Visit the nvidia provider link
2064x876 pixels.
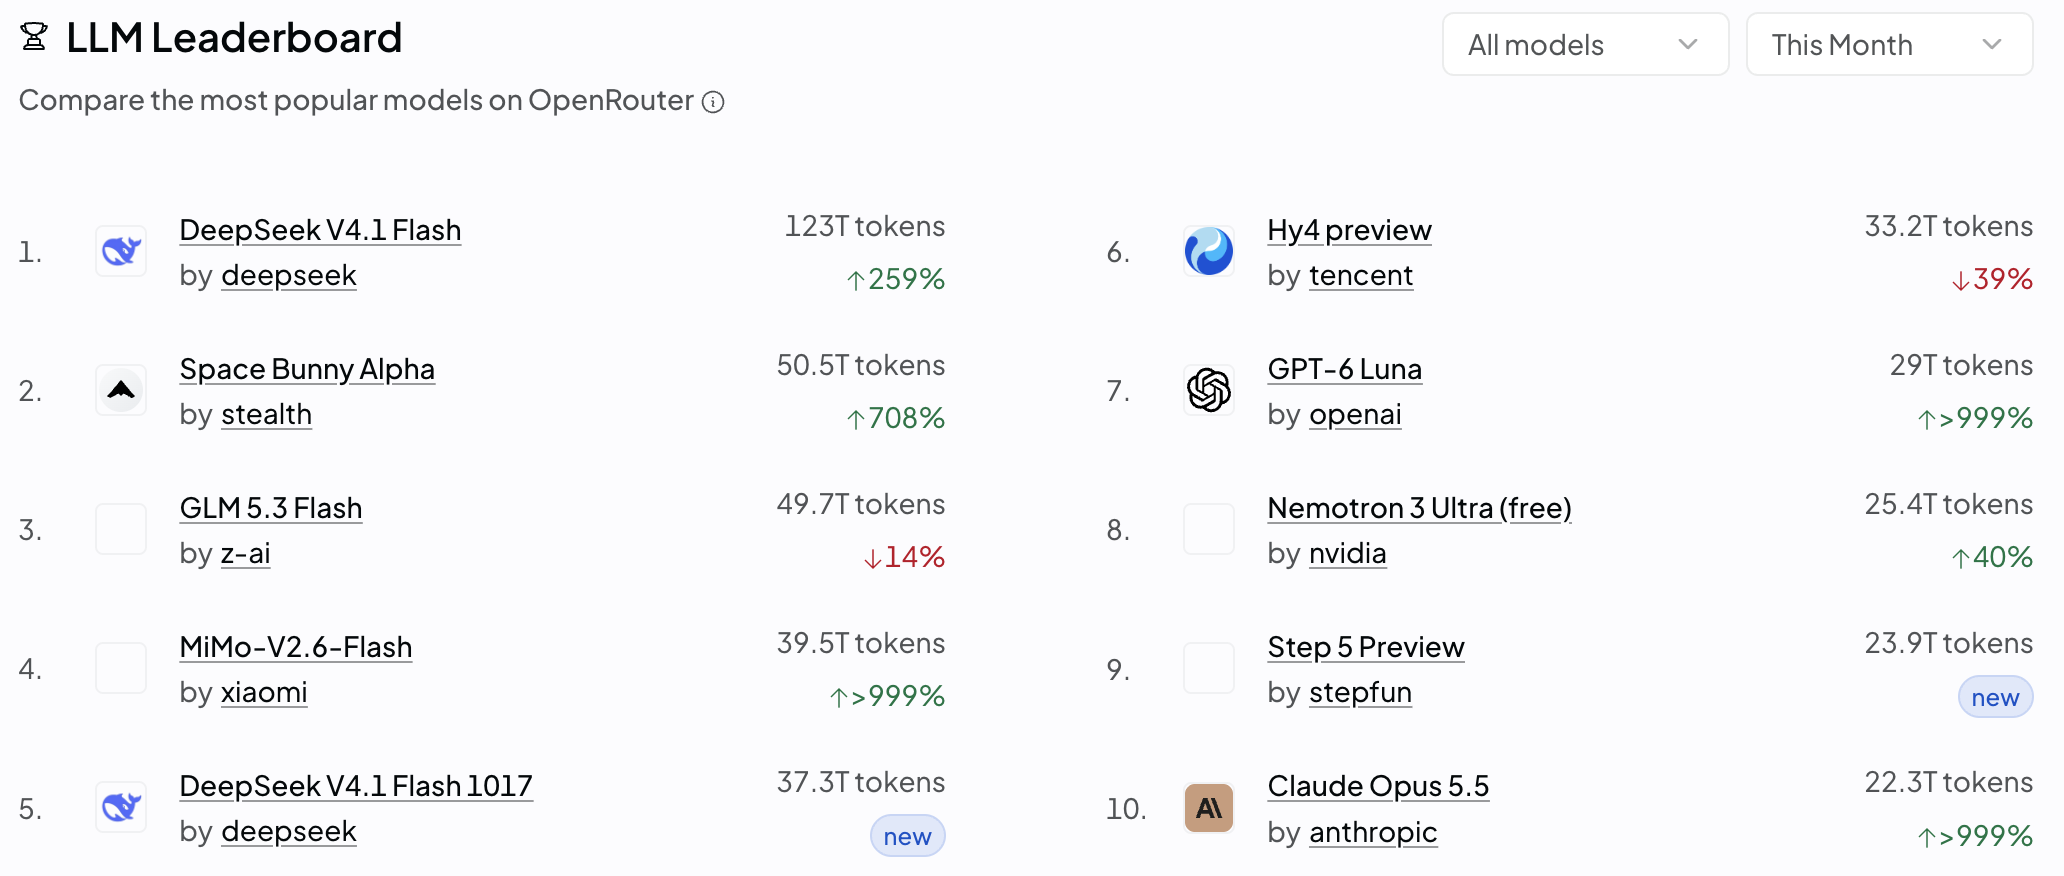click(x=1348, y=553)
